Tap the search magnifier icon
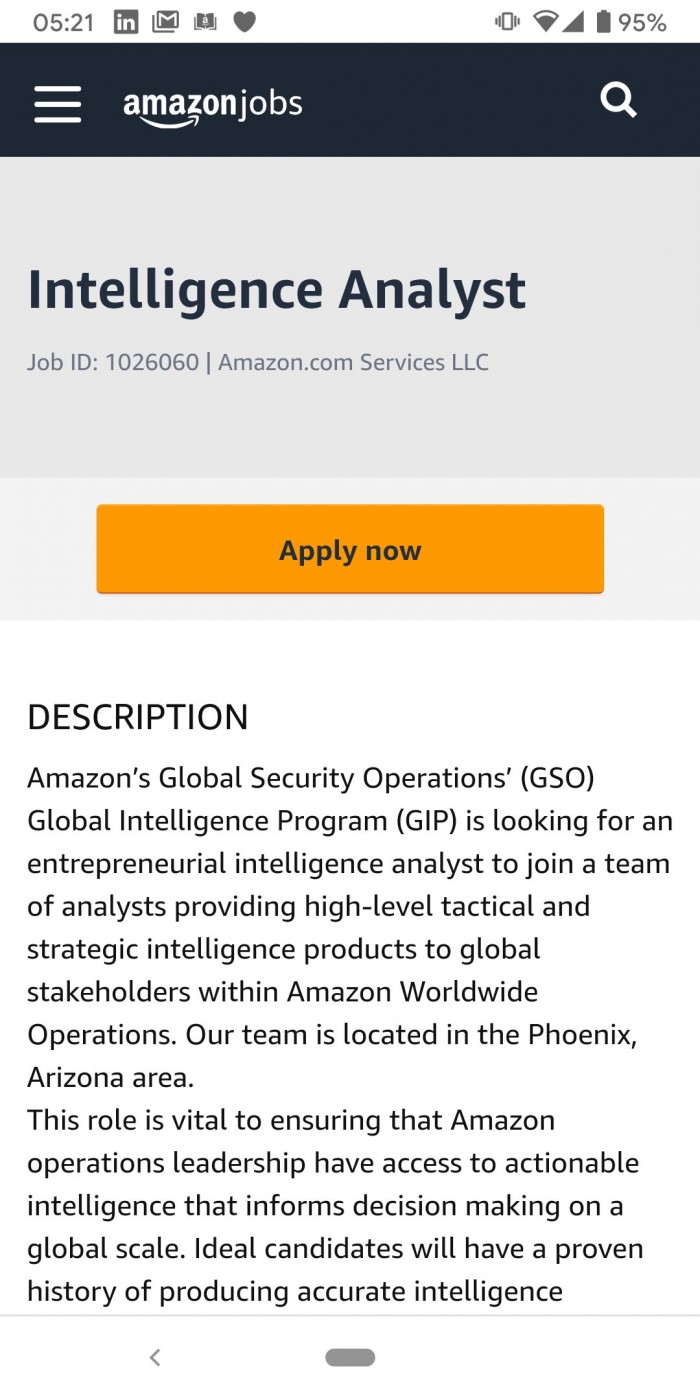The height and width of the screenshot is (1400, 700). pyautogui.click(x=618, y=101)
